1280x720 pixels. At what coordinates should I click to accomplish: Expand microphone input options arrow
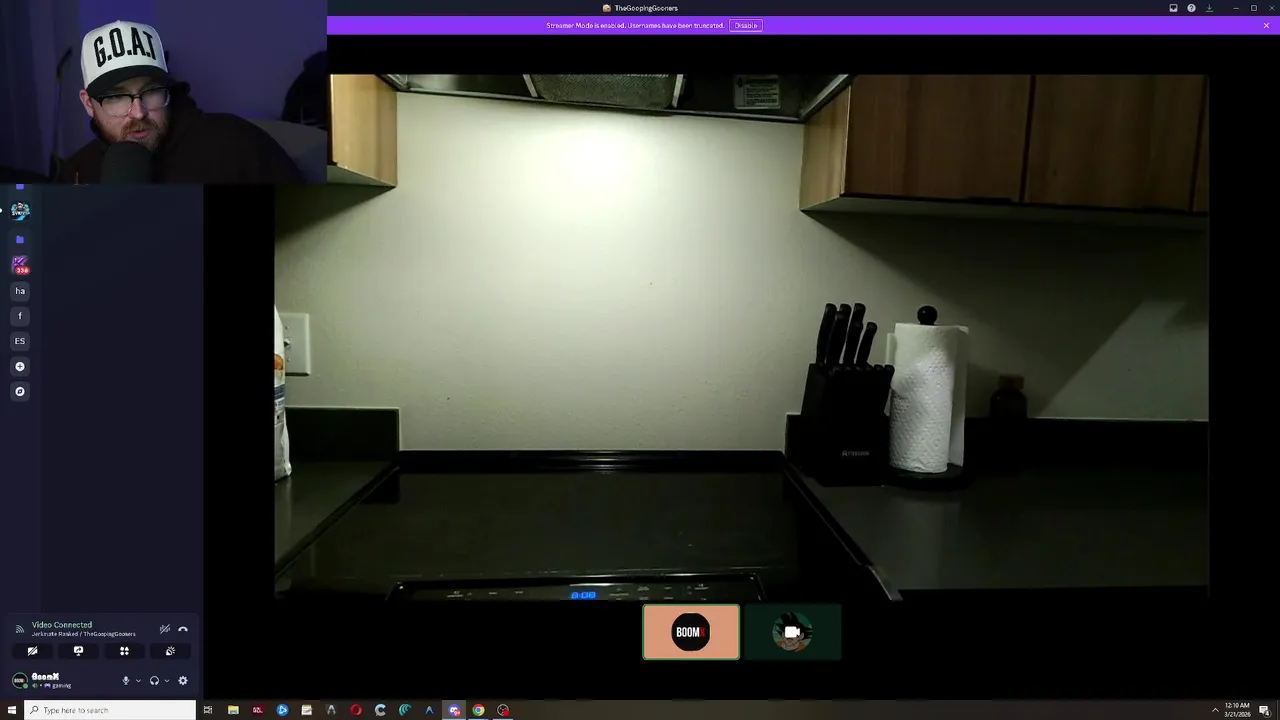[138, 681]
